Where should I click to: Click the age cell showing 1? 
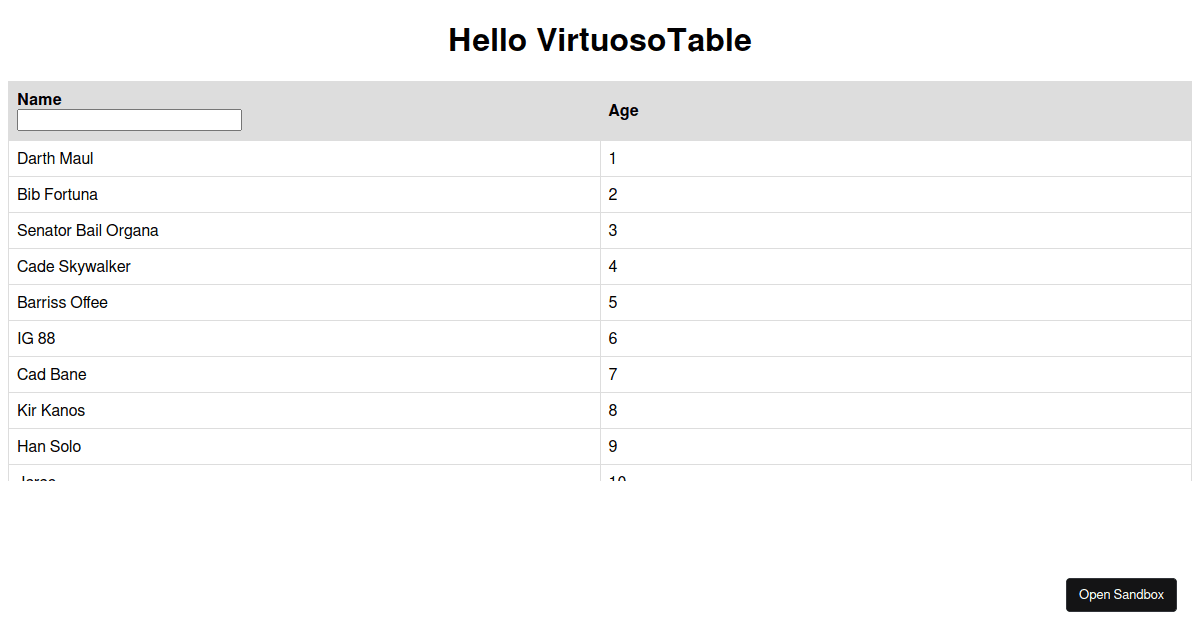pos(612,158)
